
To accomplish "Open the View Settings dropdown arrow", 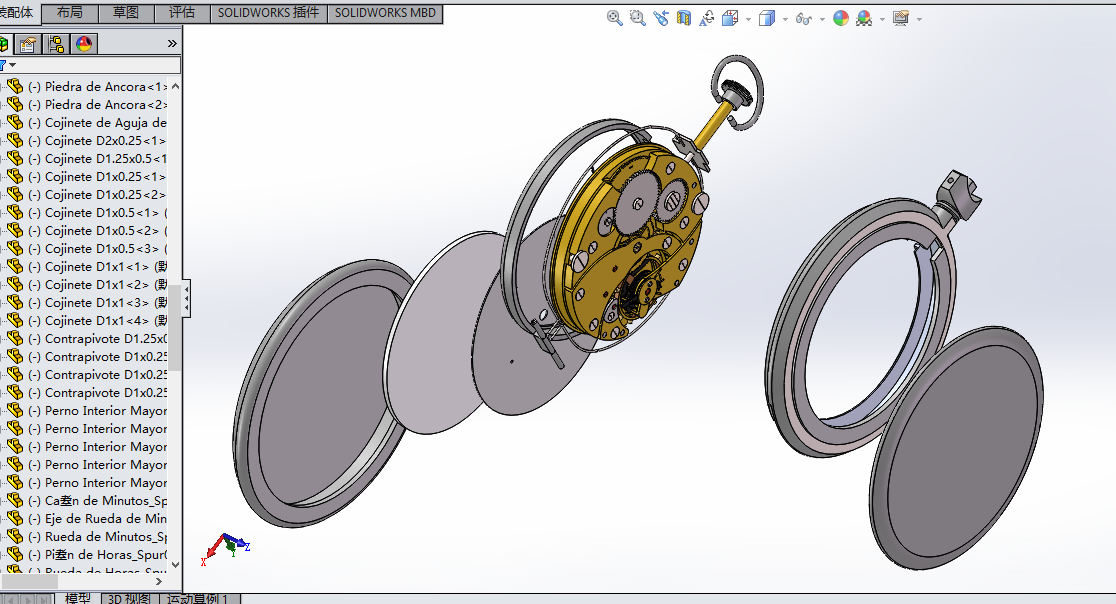I will pyautogui.click(x=920, y=19).
